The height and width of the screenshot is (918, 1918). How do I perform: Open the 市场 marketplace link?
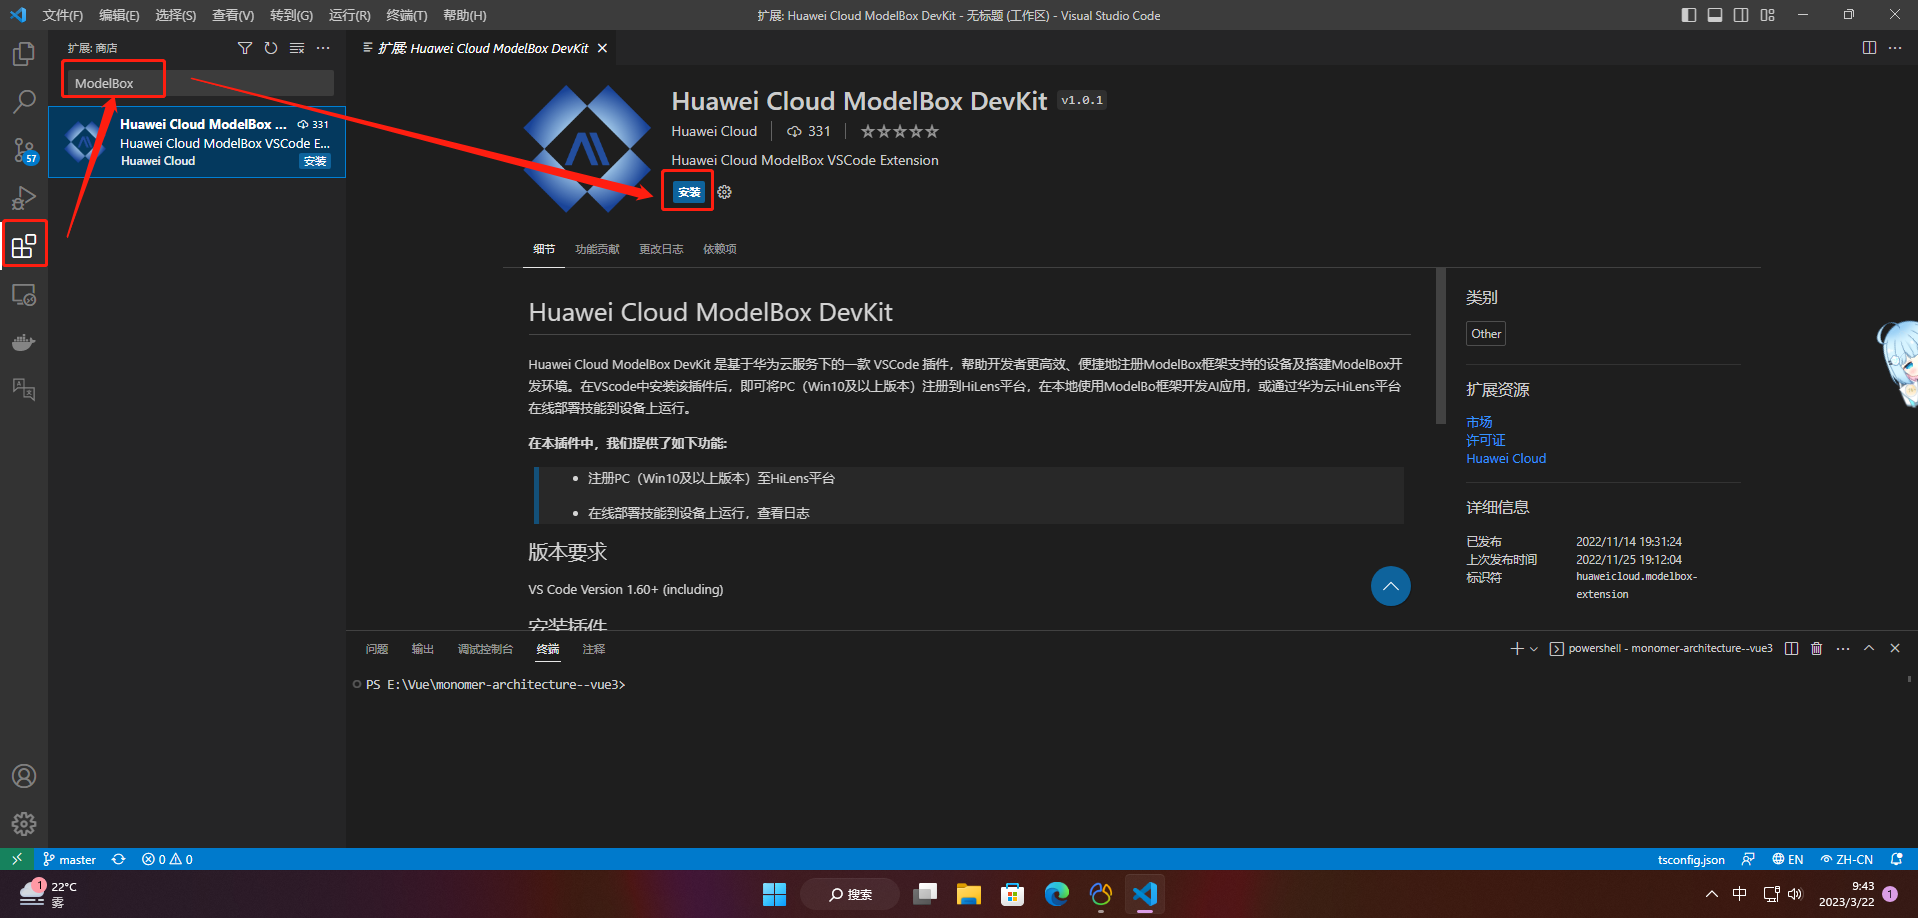pyautogui.click(x=1479, y=422)
